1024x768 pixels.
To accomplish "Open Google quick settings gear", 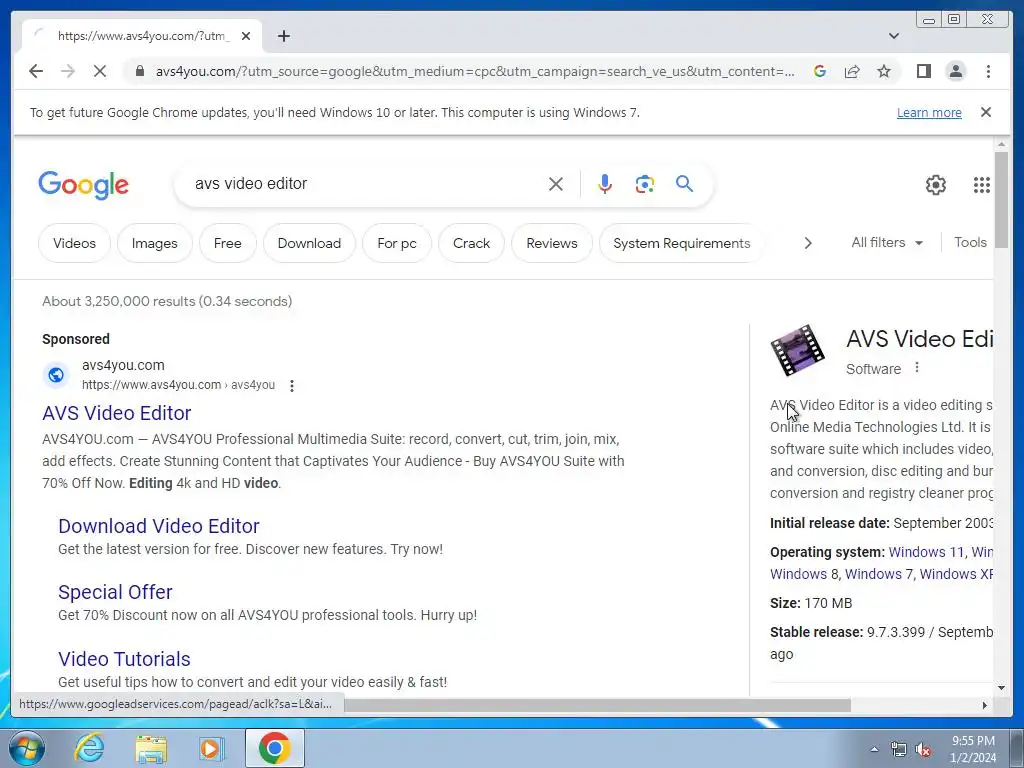I will (x=935, y=185).
